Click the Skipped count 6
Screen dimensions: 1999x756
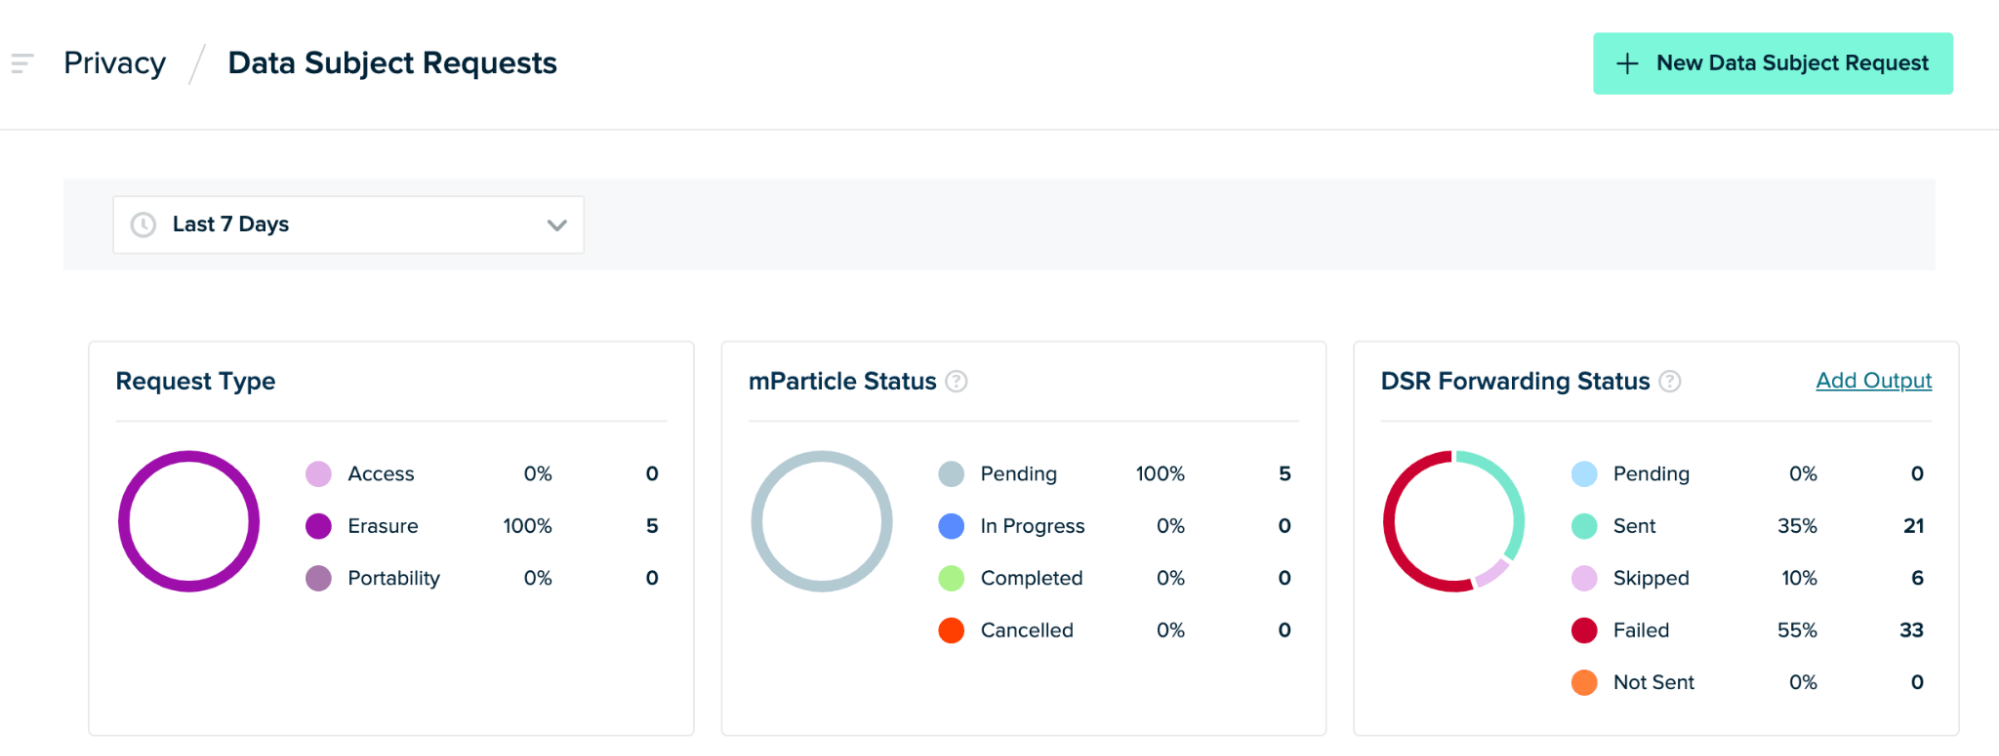[x=1917, y=578]
